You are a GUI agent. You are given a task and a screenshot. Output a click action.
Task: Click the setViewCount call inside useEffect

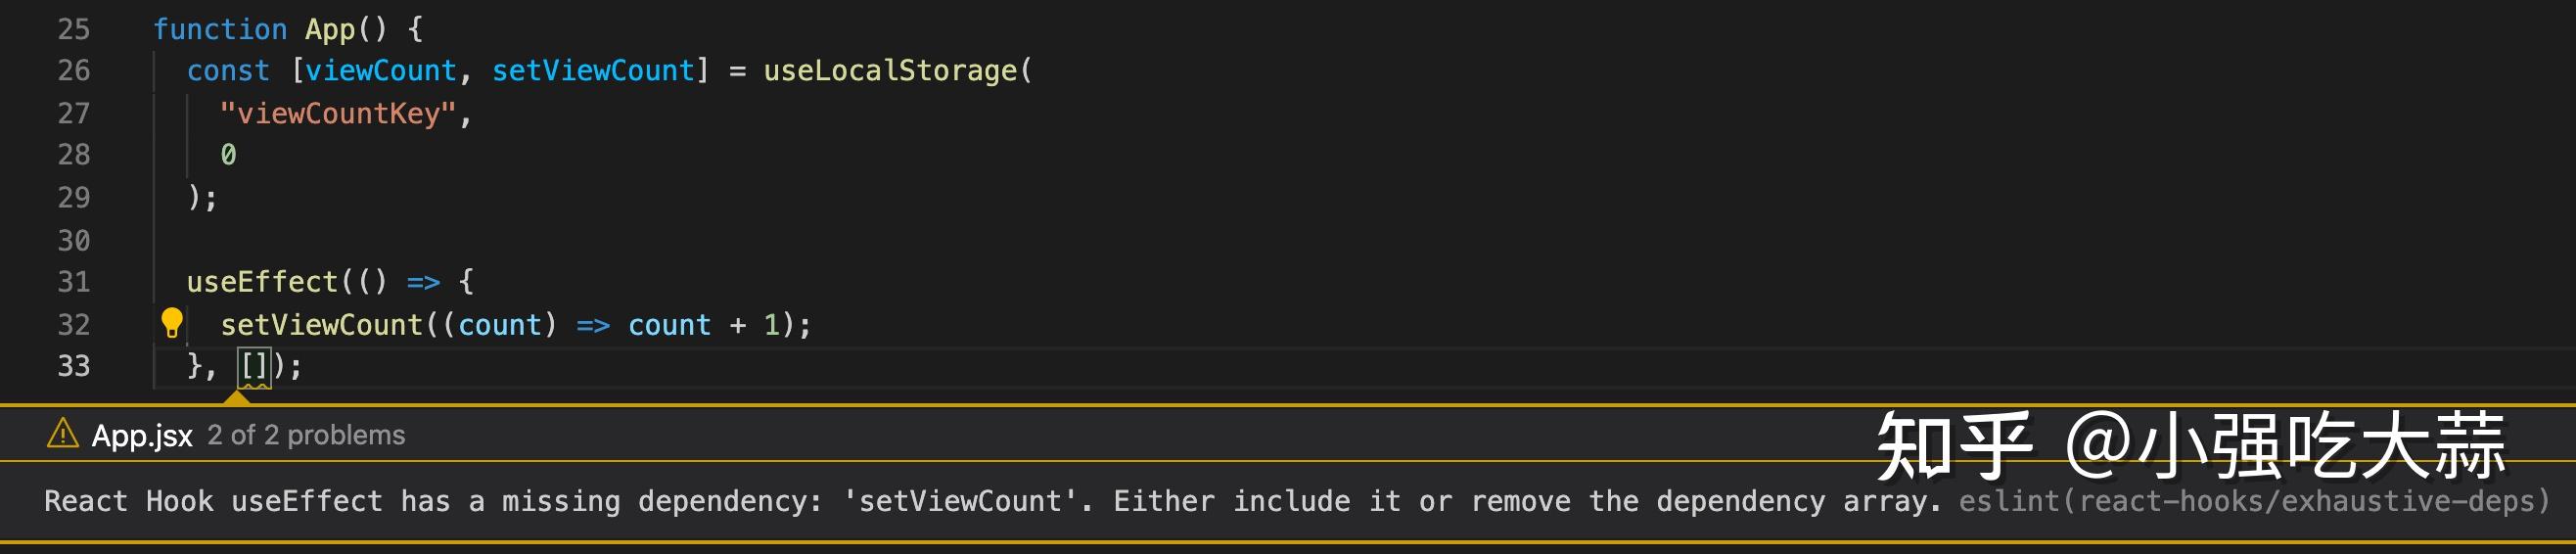321,325
